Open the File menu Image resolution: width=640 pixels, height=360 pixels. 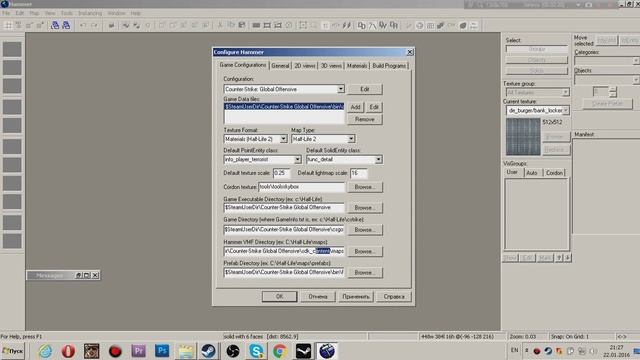[6, 13]
